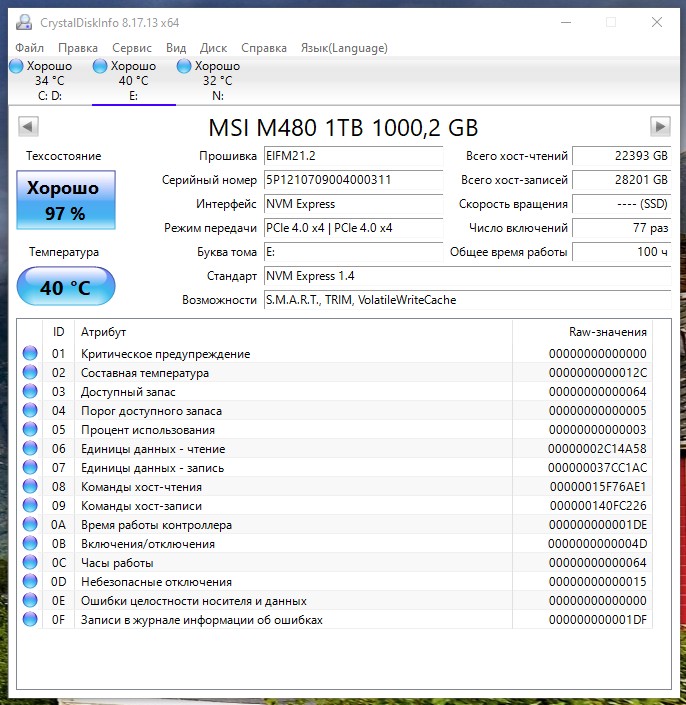Open the Диск menu

click(214, 48)
